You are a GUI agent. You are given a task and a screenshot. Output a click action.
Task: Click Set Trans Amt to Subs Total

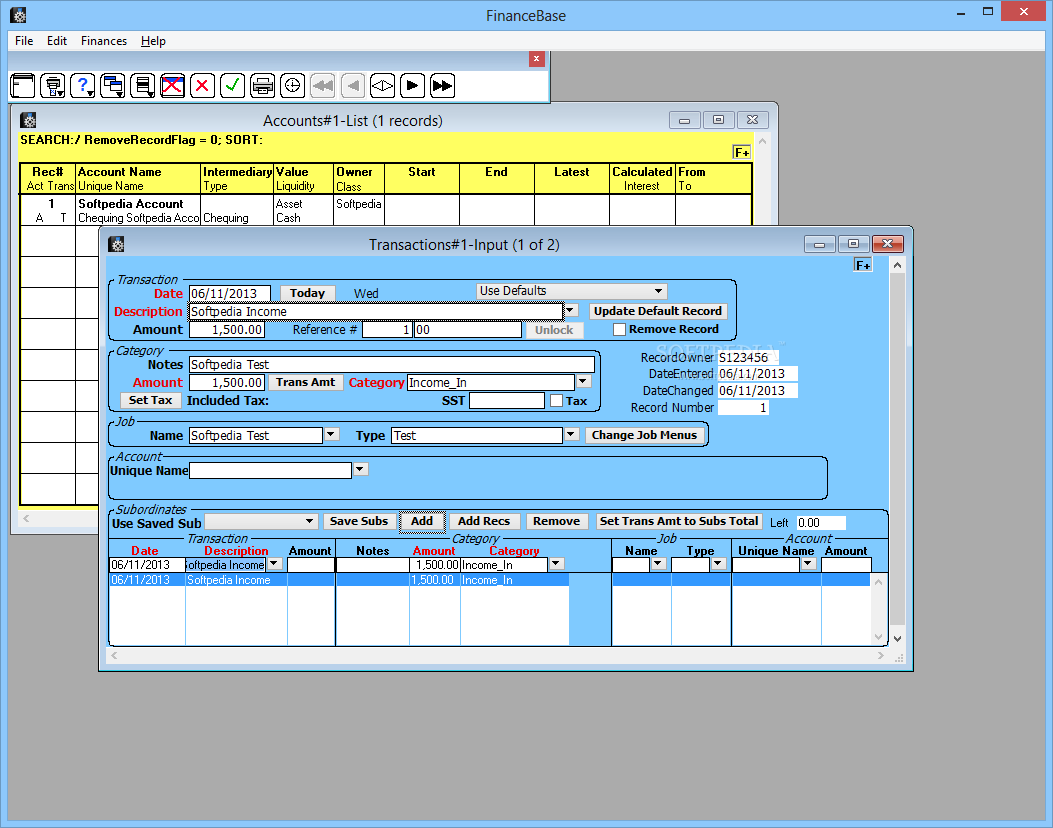point(679,521)
